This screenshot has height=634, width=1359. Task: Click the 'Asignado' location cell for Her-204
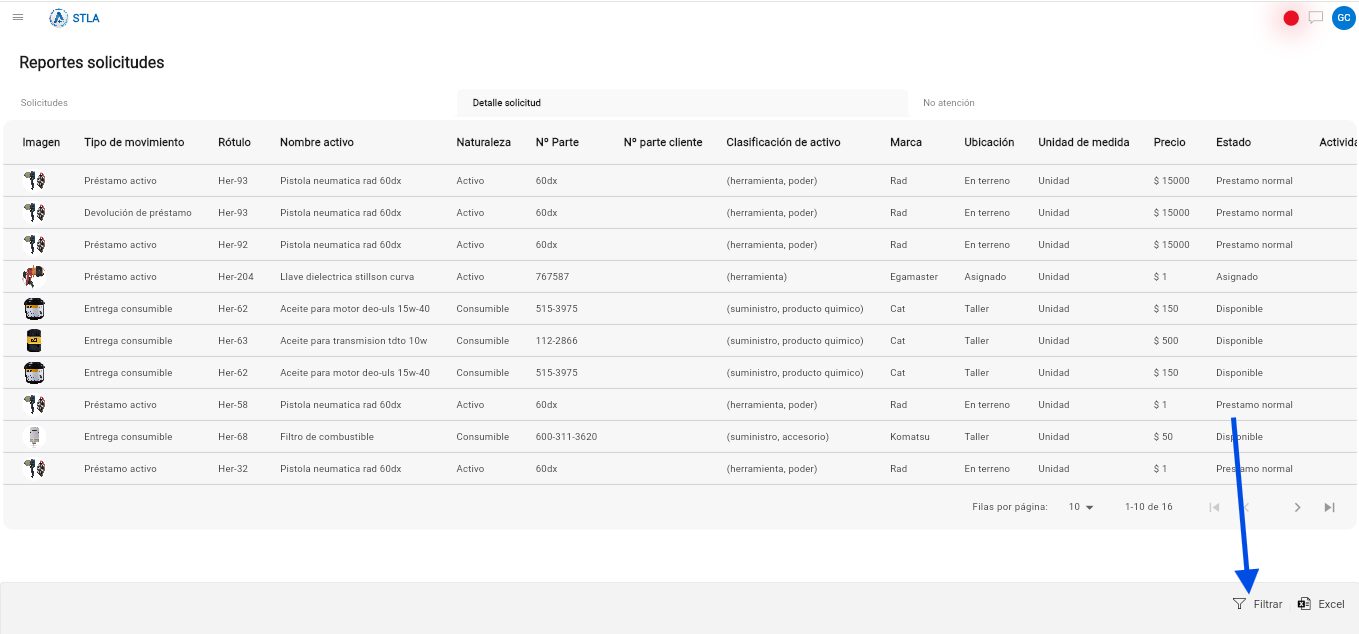point(985,277)
